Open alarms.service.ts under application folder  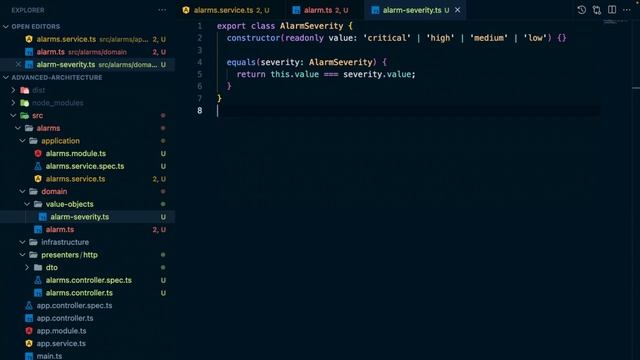(87, 179)
